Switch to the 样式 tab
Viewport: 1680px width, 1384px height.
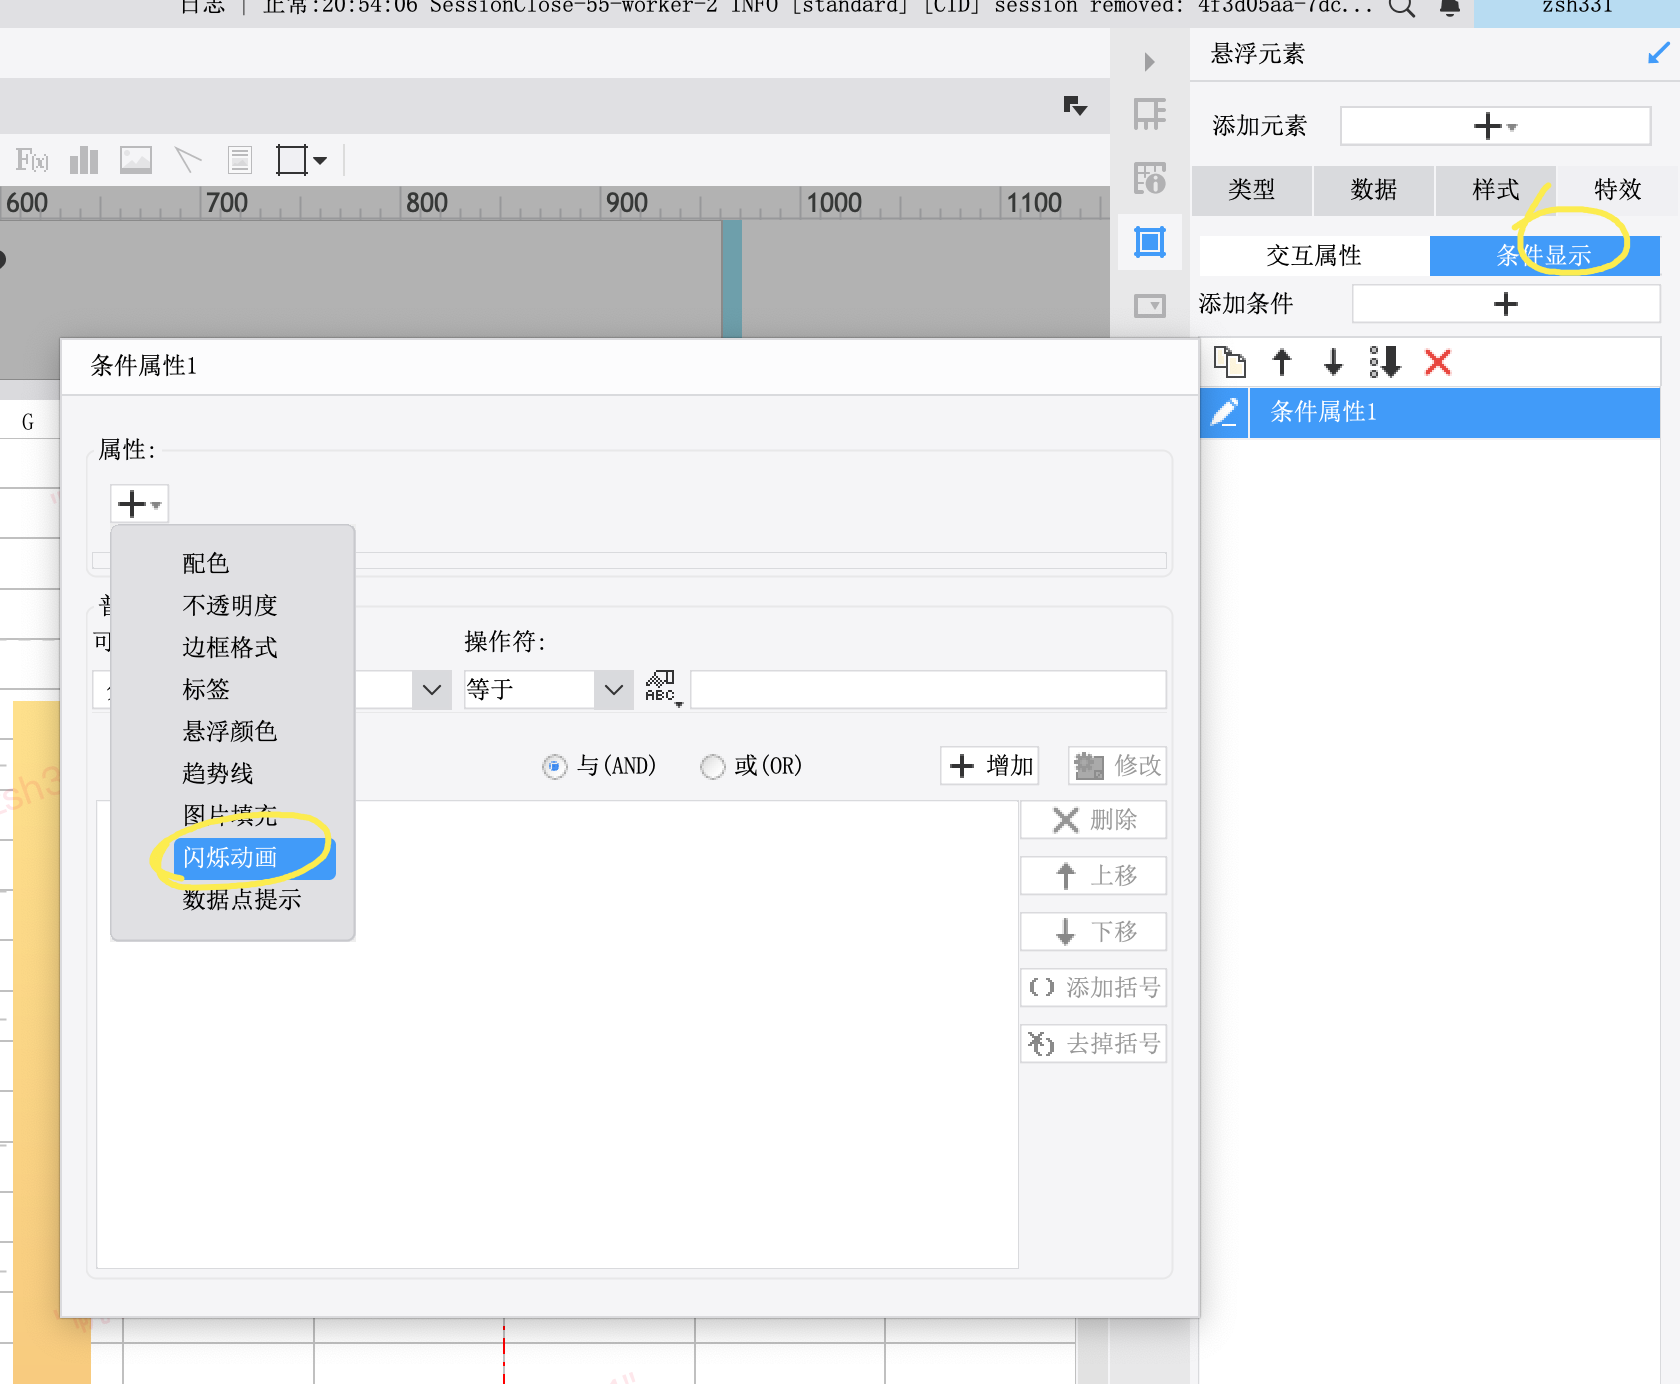coord(1496,190)
